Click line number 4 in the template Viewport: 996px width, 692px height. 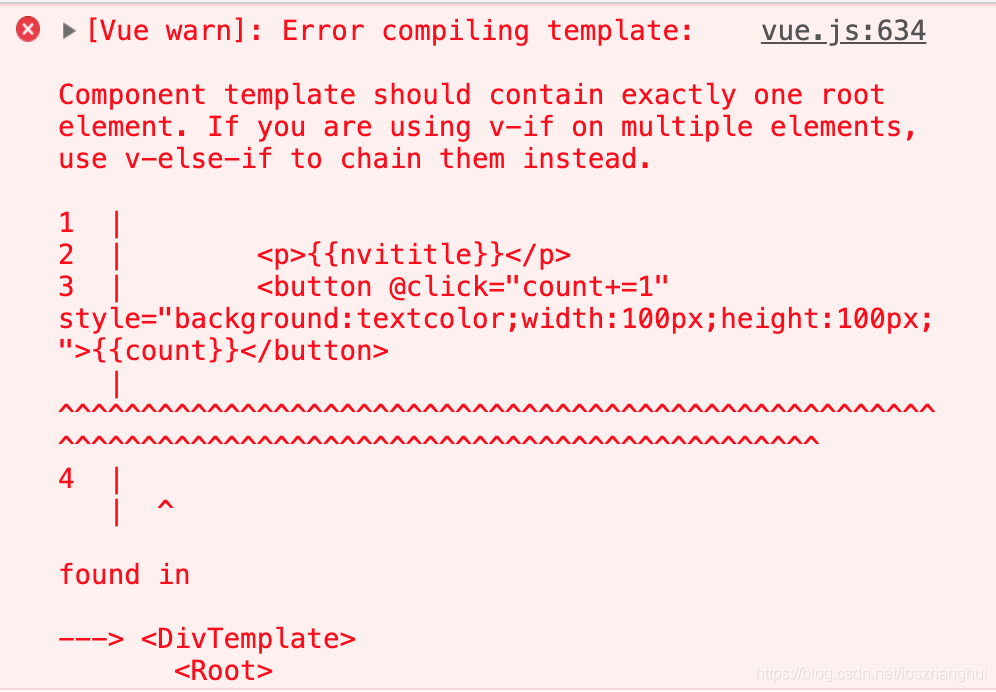pos(66,478)
